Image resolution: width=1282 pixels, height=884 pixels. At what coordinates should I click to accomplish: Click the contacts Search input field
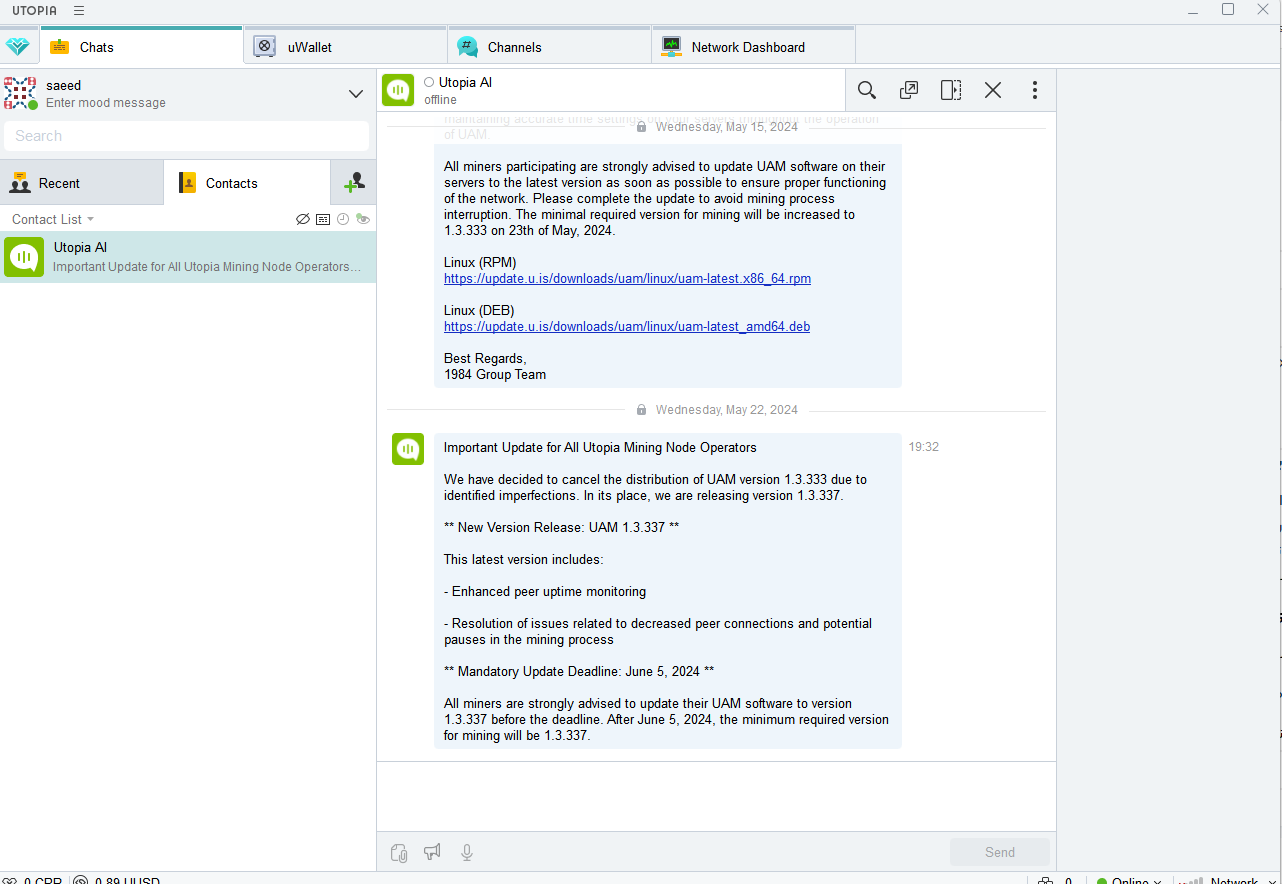[186, 136]
